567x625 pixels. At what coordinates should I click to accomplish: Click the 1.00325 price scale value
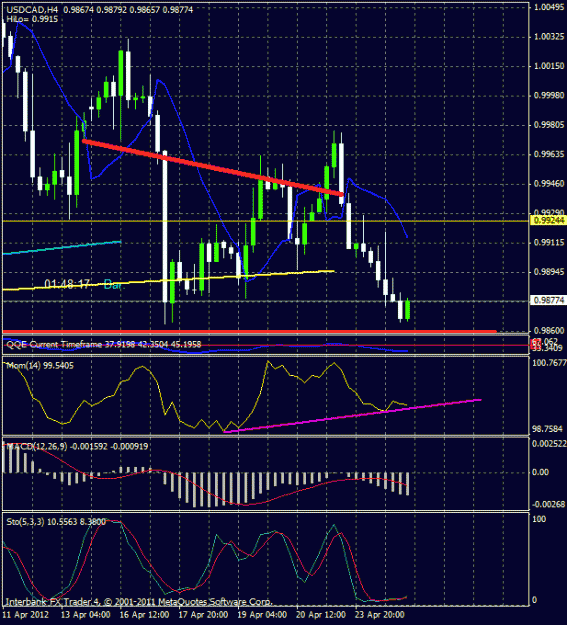point(549,37)
